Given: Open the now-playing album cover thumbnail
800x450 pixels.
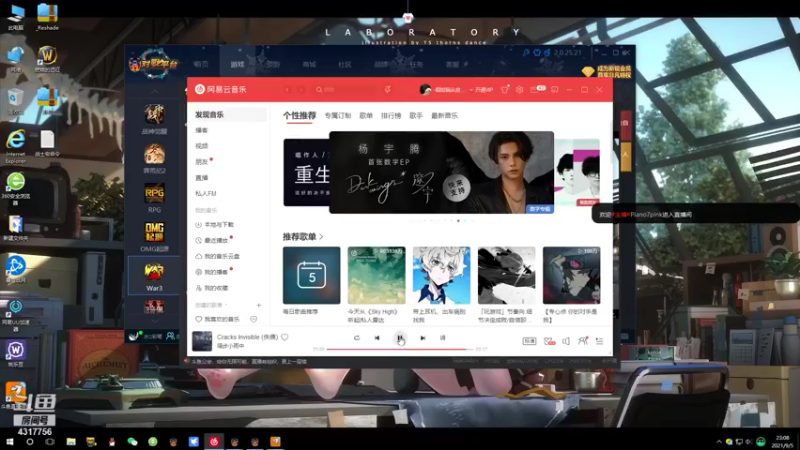Looking at the screenshot, I should pos(202,341).
